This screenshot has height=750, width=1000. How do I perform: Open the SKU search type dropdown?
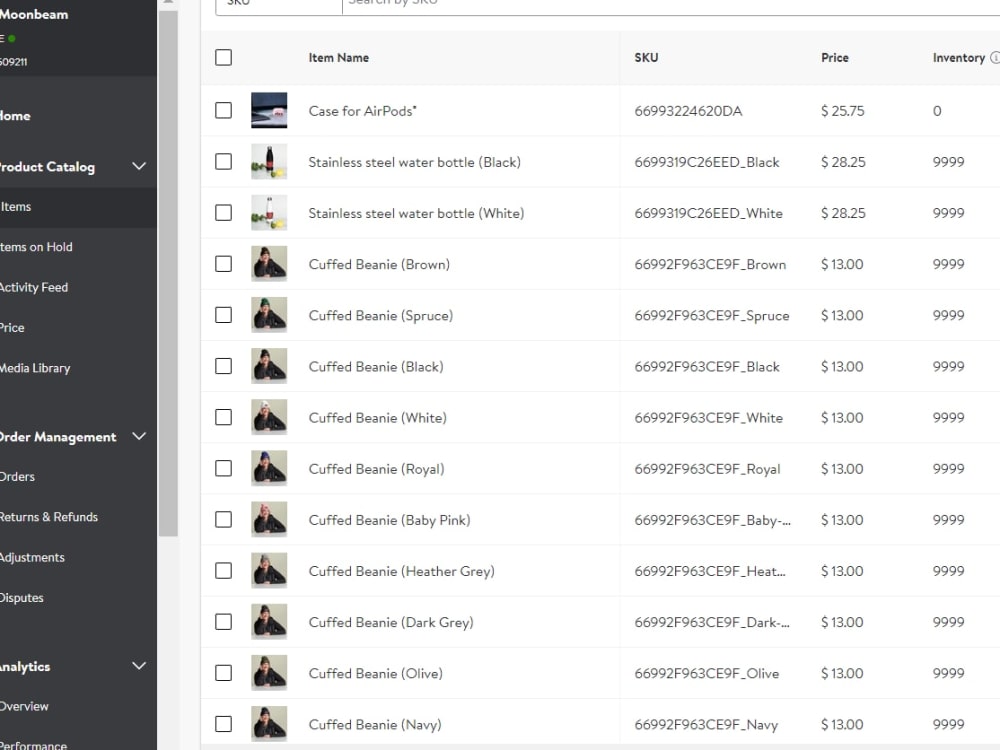279,5
